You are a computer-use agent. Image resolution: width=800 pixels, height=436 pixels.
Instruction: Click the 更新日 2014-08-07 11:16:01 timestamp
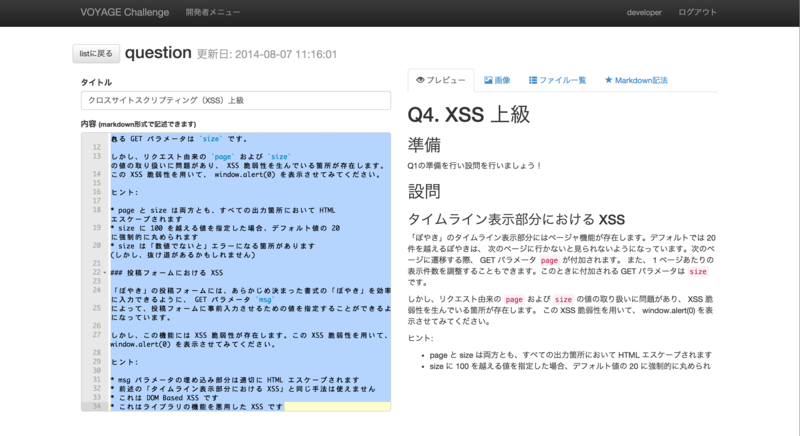(267, 54)
